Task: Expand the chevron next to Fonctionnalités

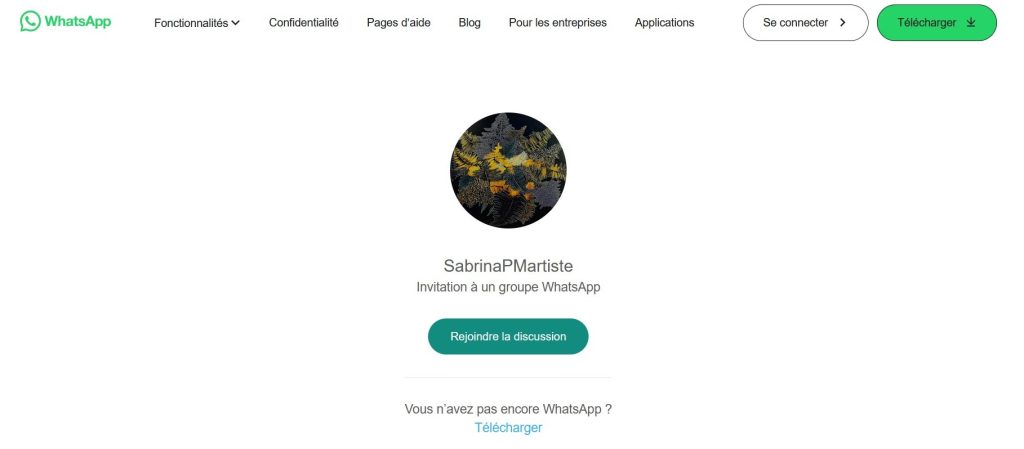Action: click(236, 23)
